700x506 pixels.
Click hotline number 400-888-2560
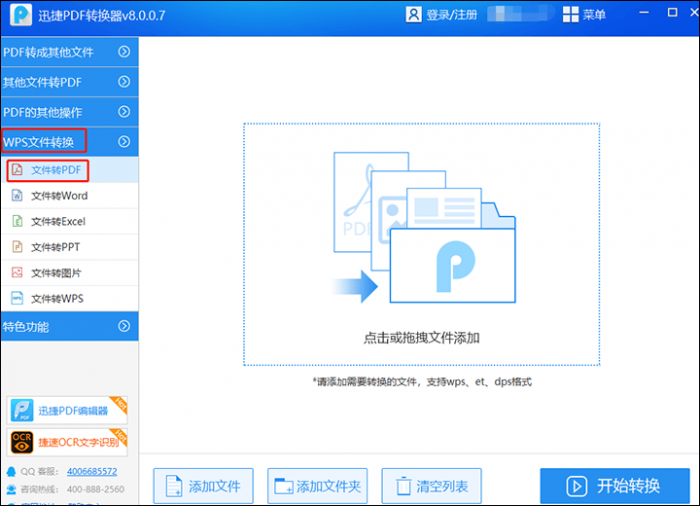click(x=96, y=489)
